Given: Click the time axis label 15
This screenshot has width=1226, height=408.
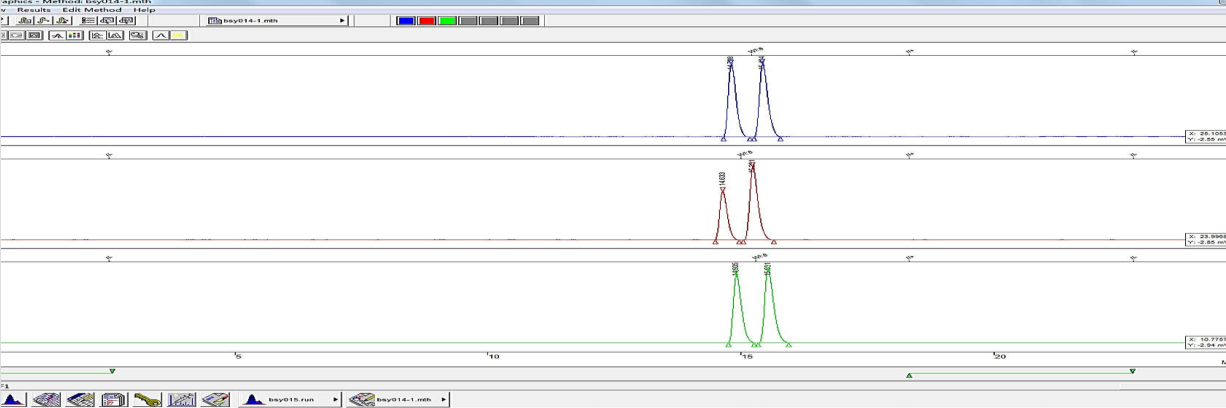Looking at the screenshot, I should (x=748, y=356).
